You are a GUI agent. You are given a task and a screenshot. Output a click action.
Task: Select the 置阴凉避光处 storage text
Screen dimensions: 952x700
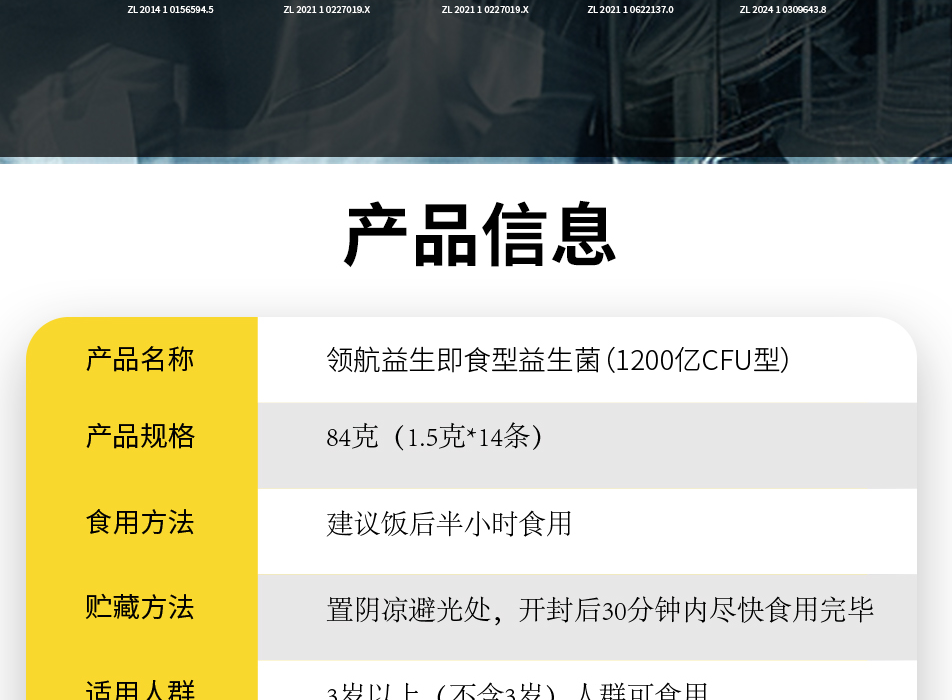pyautogui.click(x=409, y=609)
